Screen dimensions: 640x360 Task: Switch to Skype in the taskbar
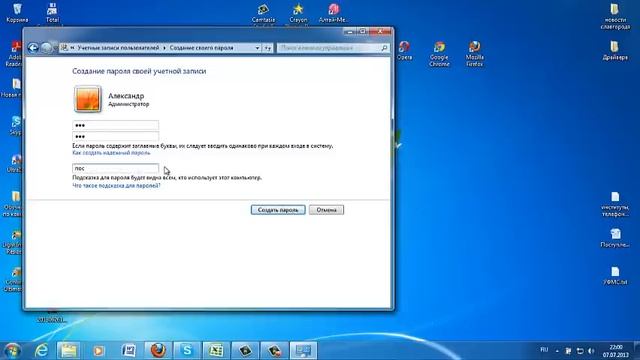tap(187, 351)
